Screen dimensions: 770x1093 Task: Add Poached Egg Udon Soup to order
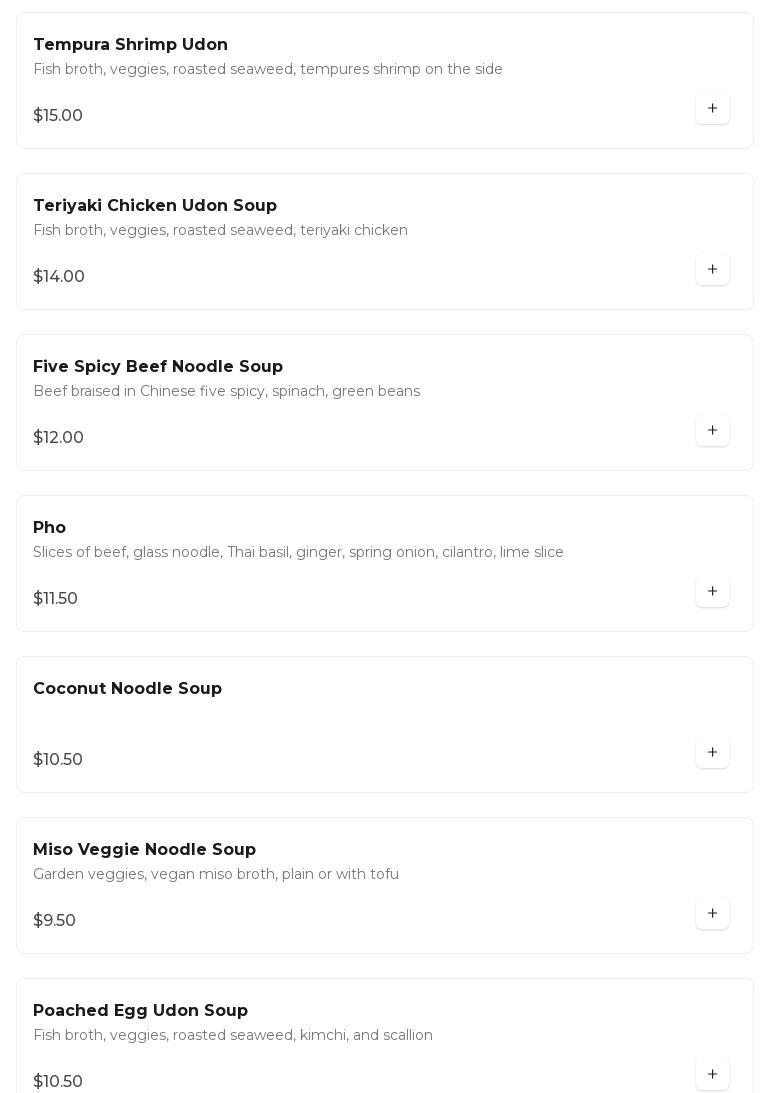(x=712, y=1075)
